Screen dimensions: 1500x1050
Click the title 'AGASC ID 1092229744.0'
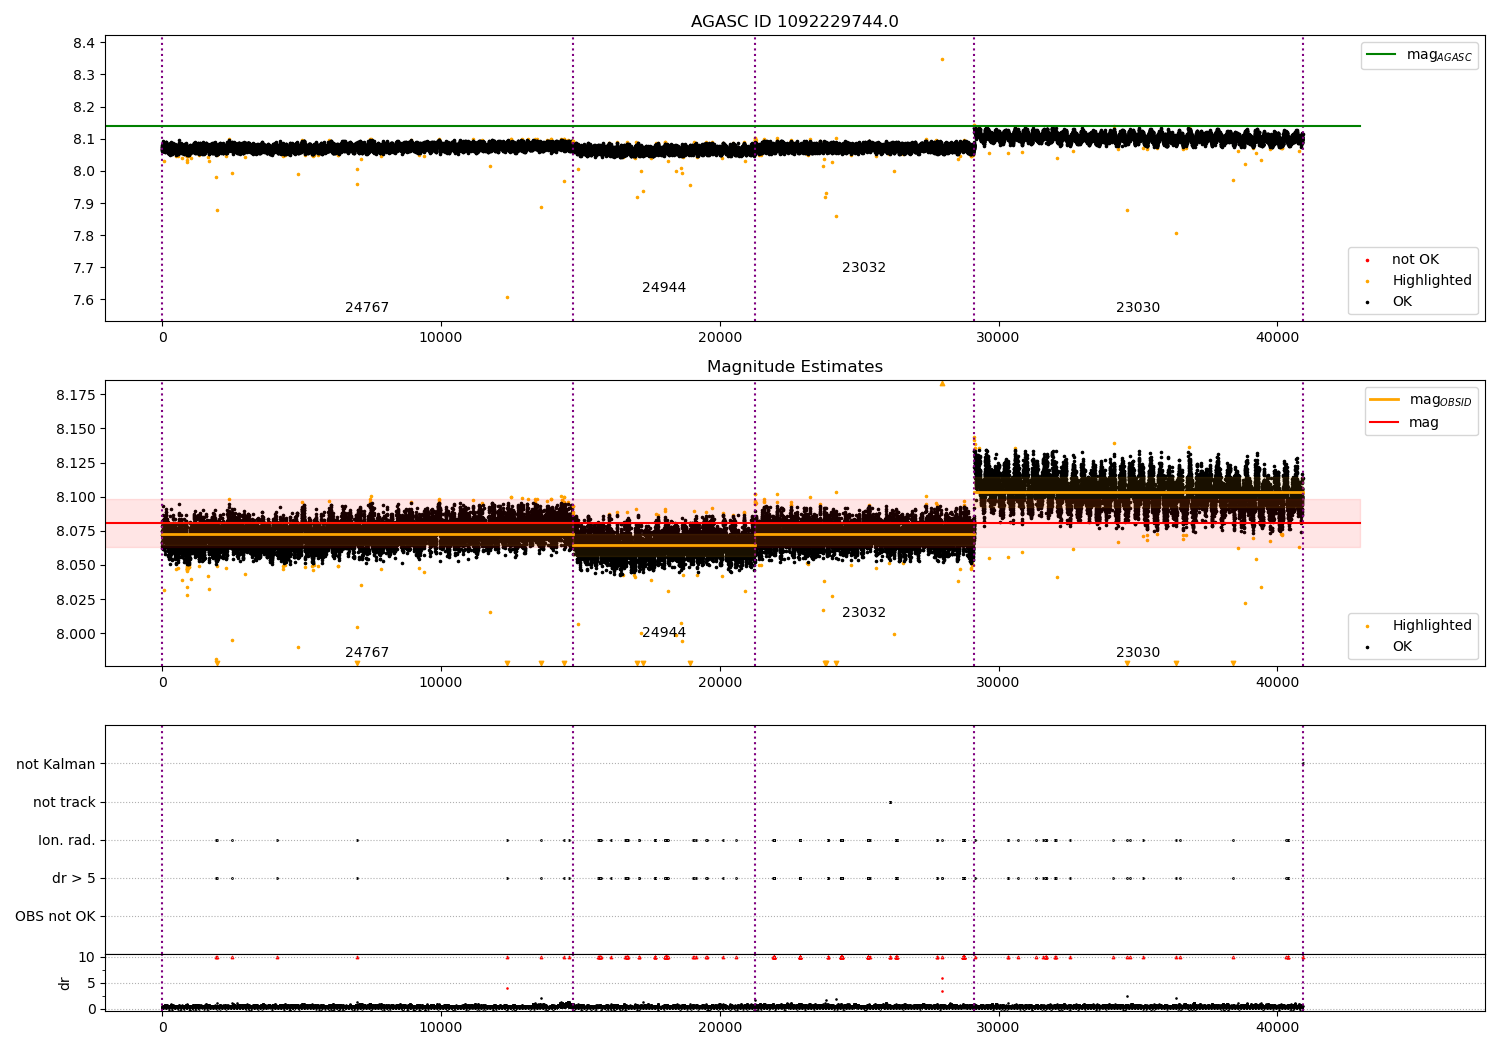(x=794, y=22)
